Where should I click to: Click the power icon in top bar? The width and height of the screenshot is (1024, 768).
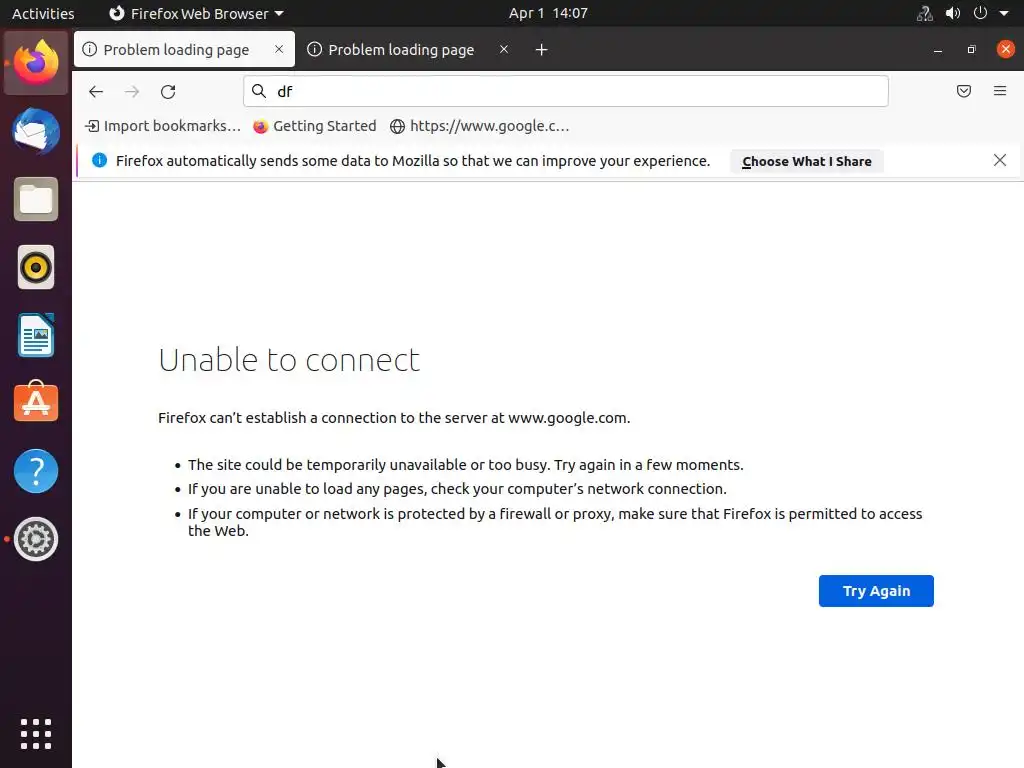point(980,13)
